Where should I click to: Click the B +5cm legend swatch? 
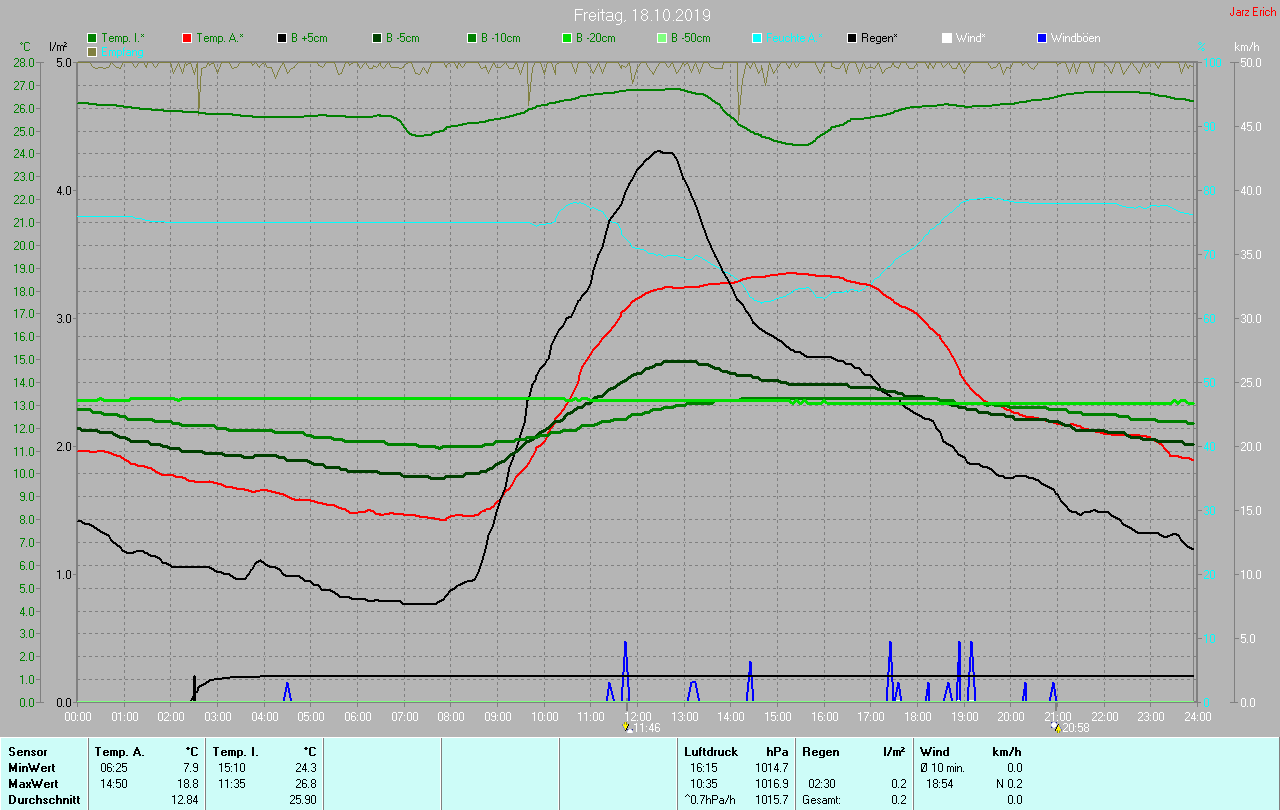tap(283, 38)
